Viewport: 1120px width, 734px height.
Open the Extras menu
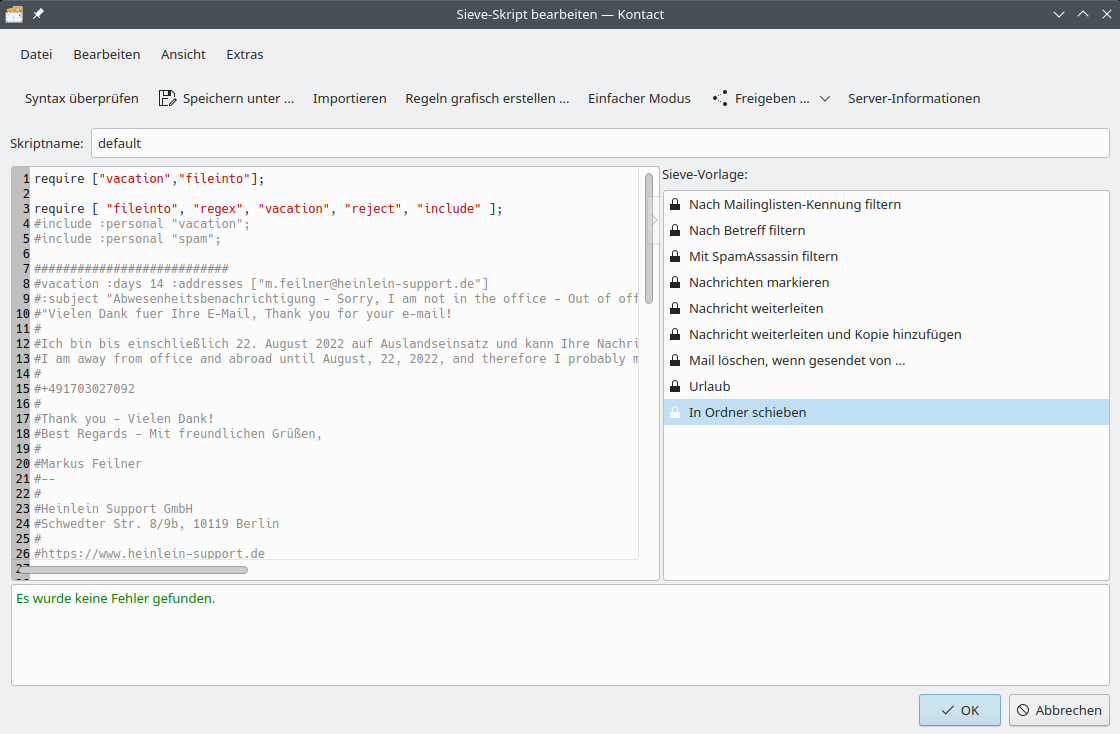tap(245, 54)
